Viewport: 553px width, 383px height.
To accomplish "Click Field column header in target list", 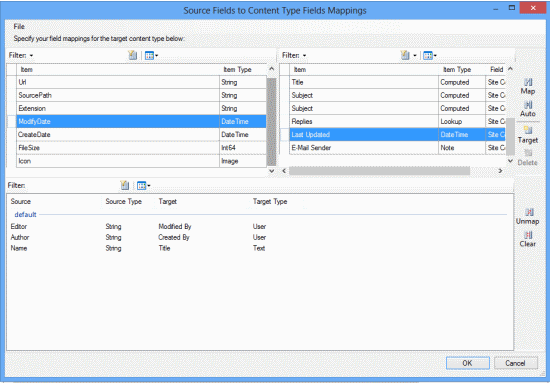I will click(497, 69).
